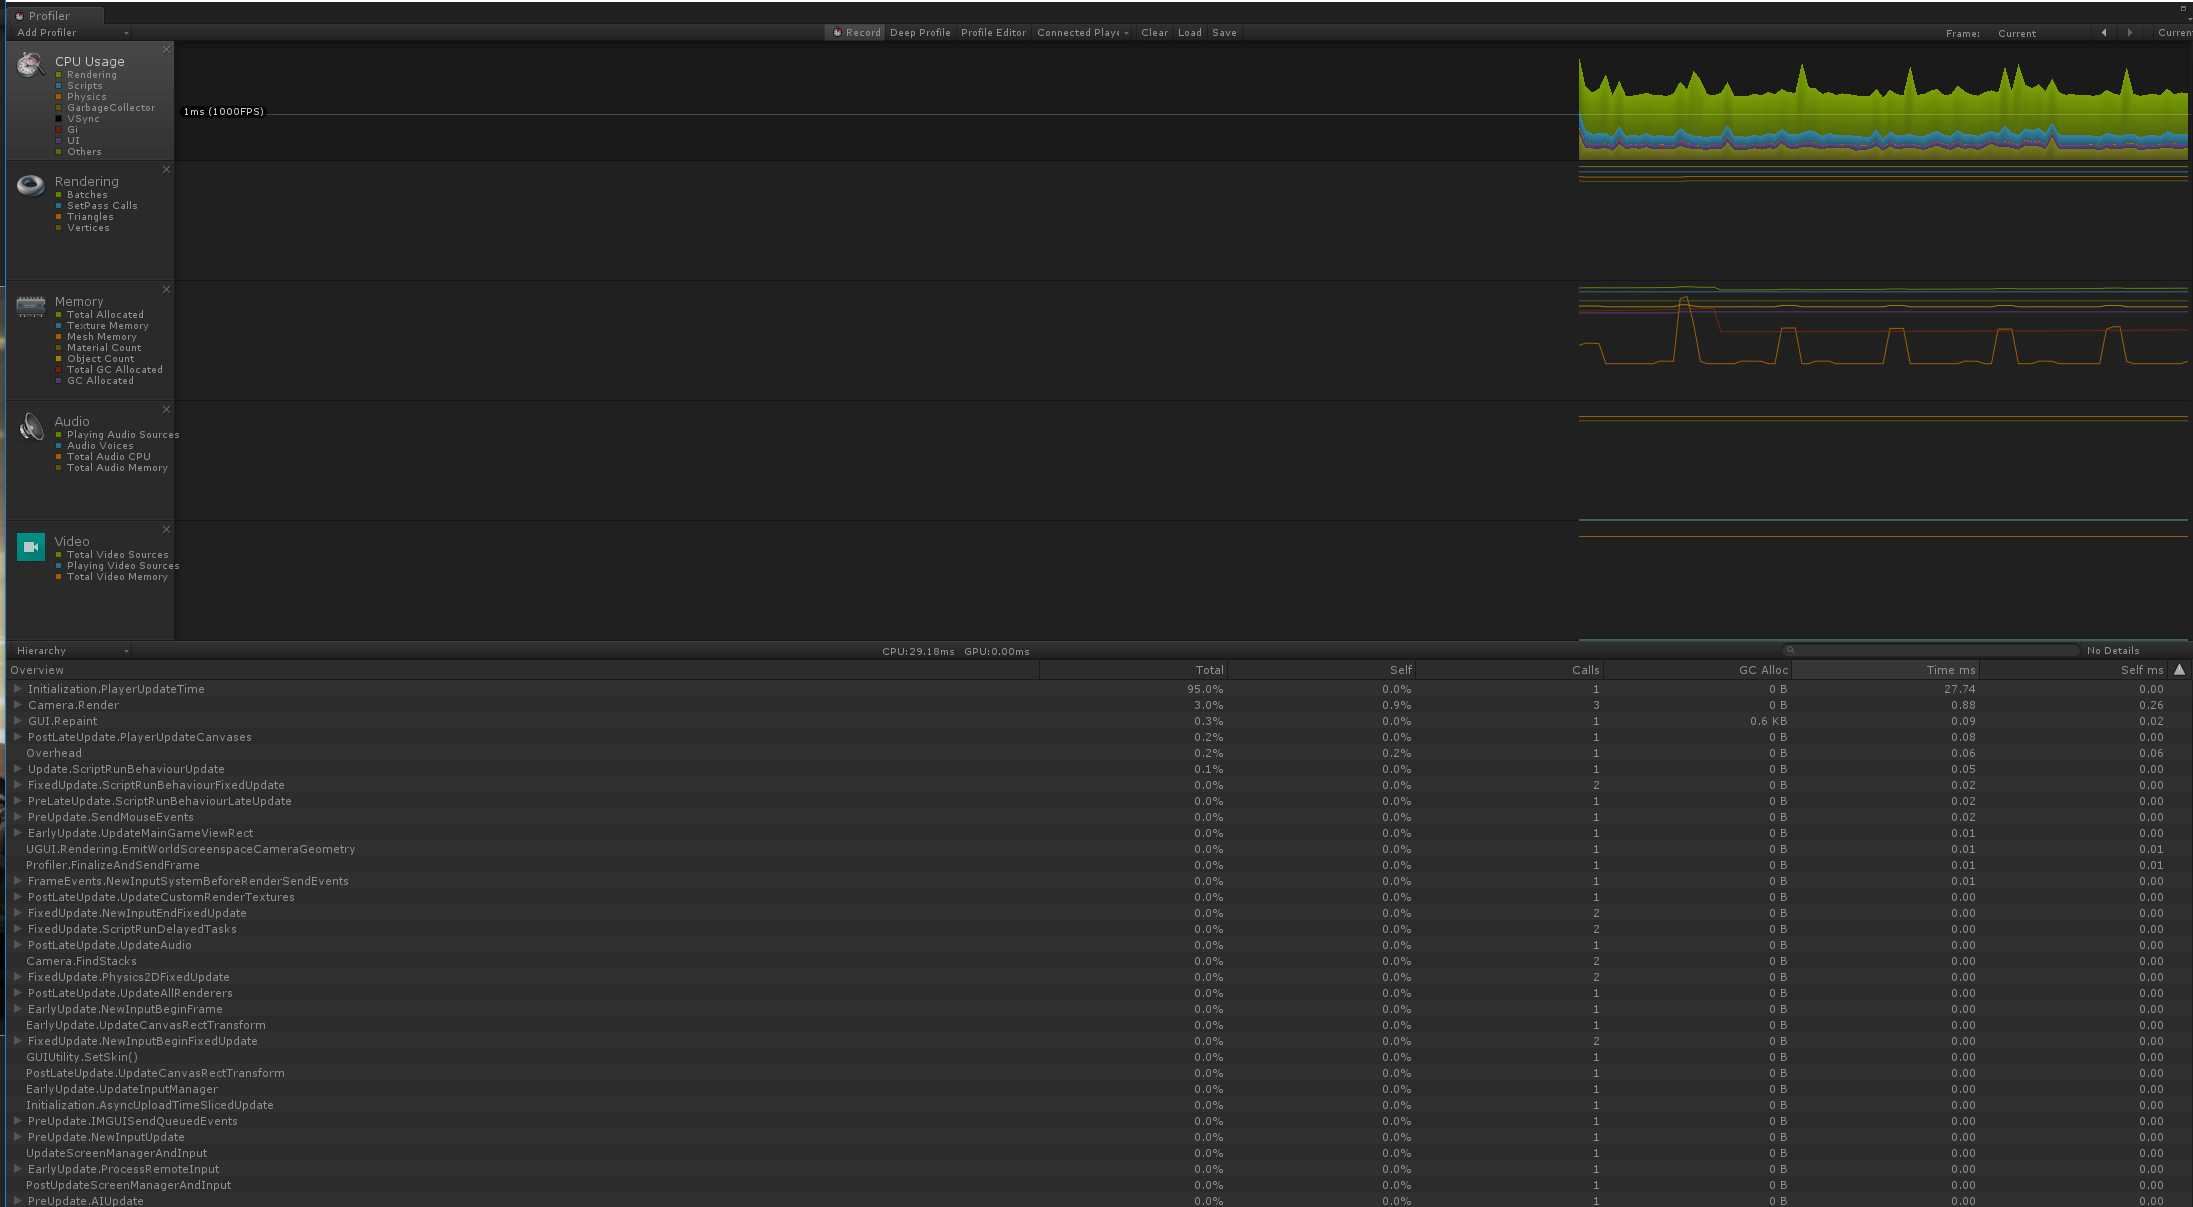The image size is (2193, 1207).
Task: Expand PostLateUpdate.UpdateAudio row
Action: click(17, 945)
